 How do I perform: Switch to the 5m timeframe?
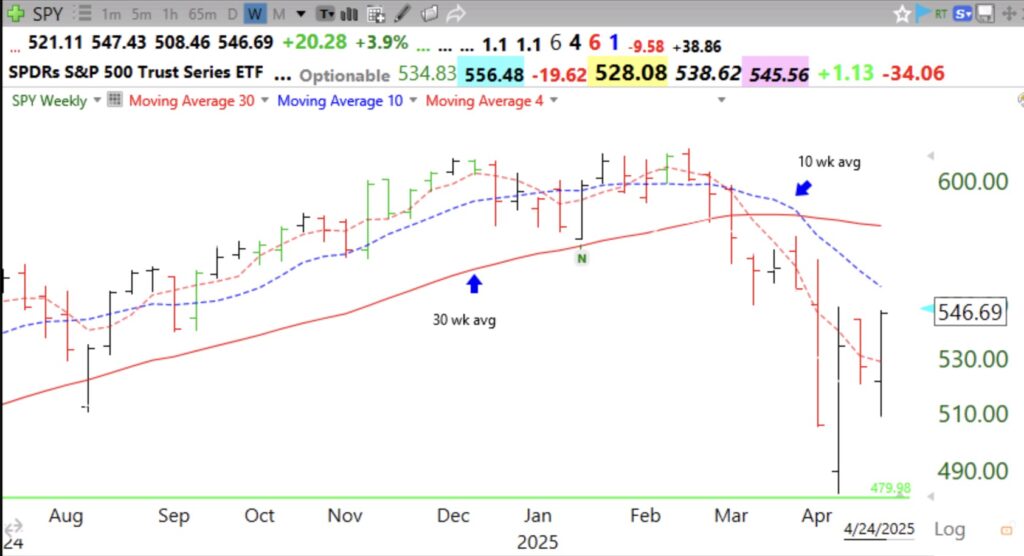click(x=141, y=14)
